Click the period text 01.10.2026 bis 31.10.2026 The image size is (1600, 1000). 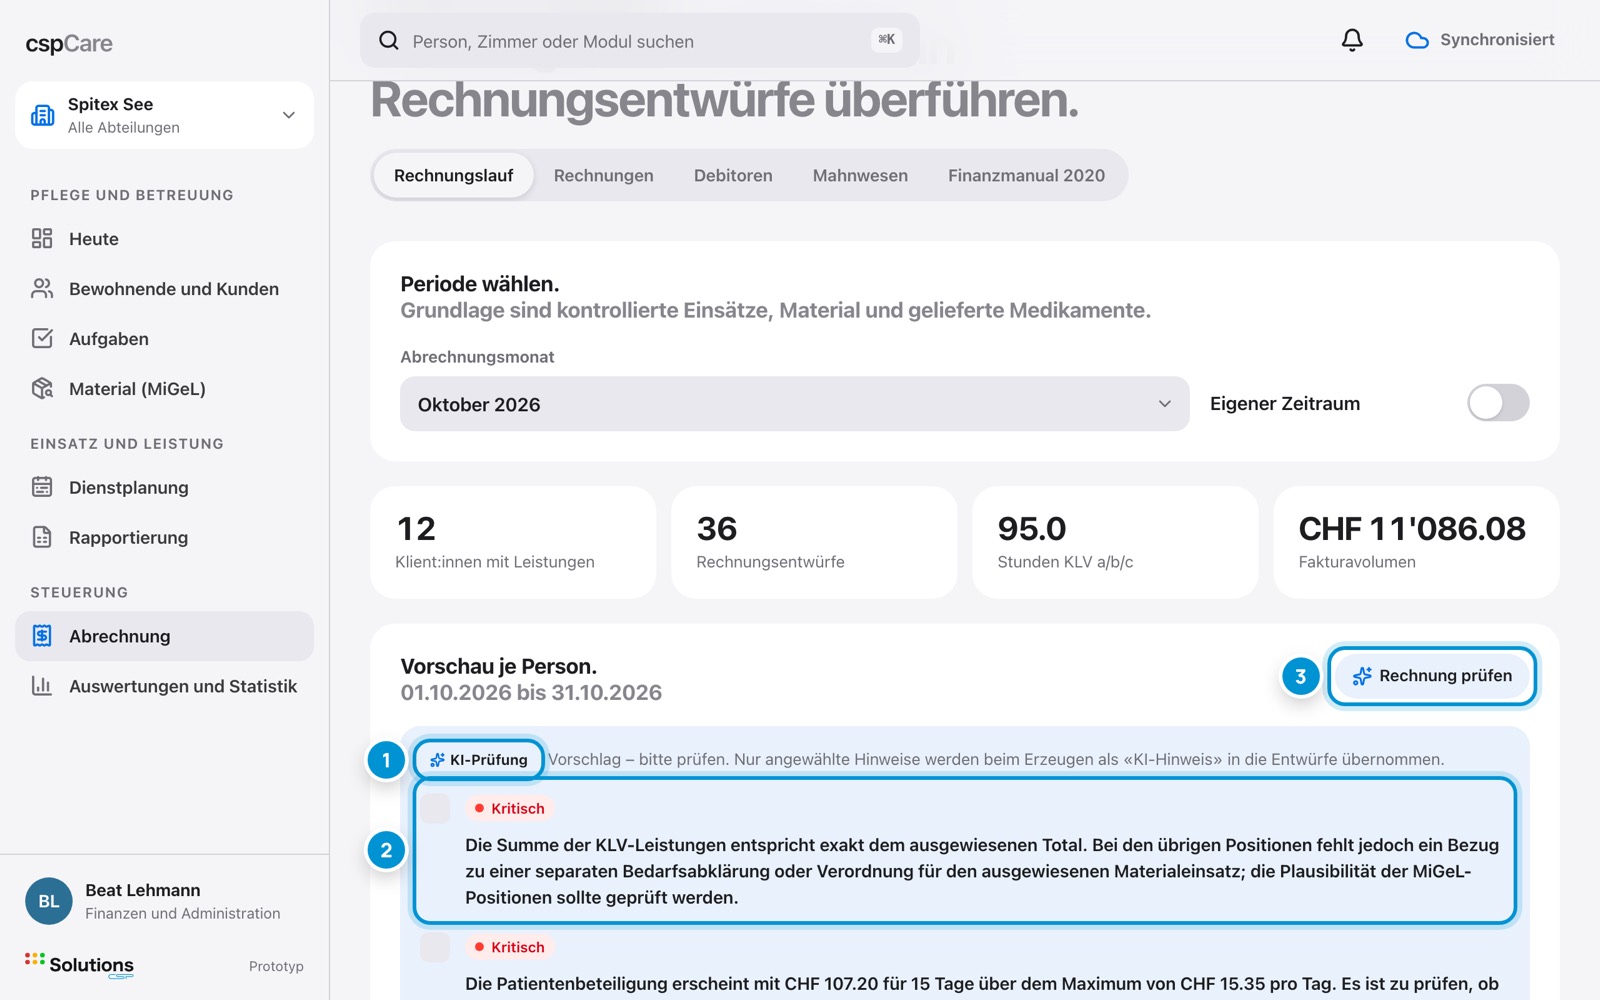click(531, 693)
